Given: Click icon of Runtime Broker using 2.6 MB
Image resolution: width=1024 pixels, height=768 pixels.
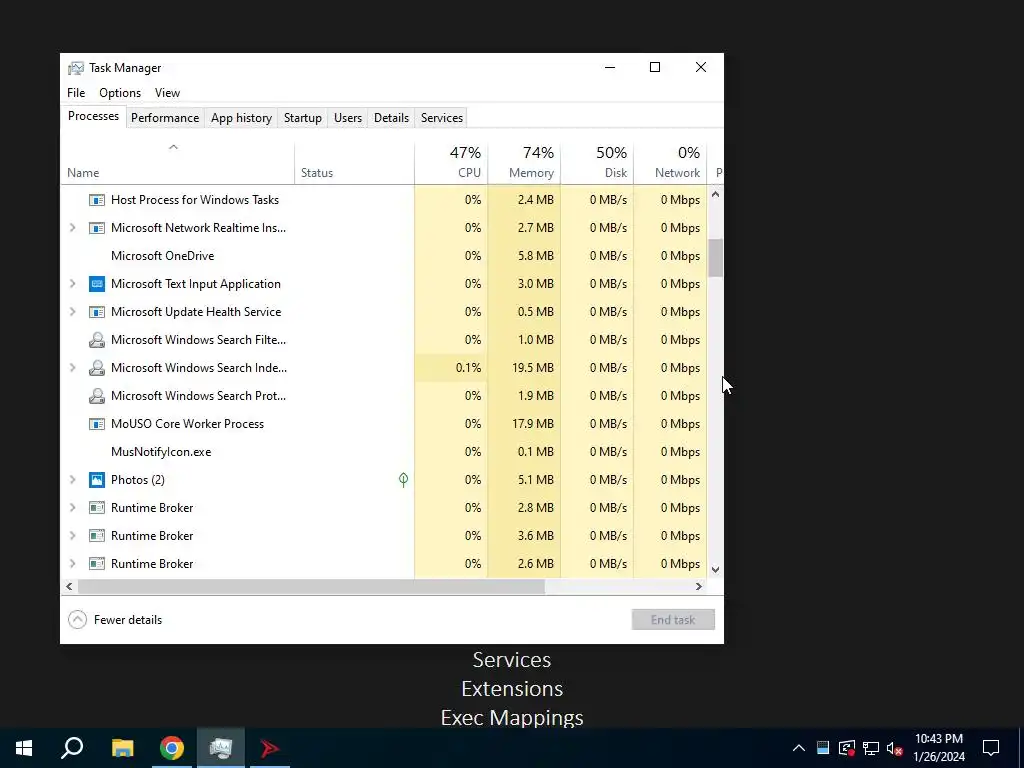Looking at the screenshot, I should [x=97, y=564].
